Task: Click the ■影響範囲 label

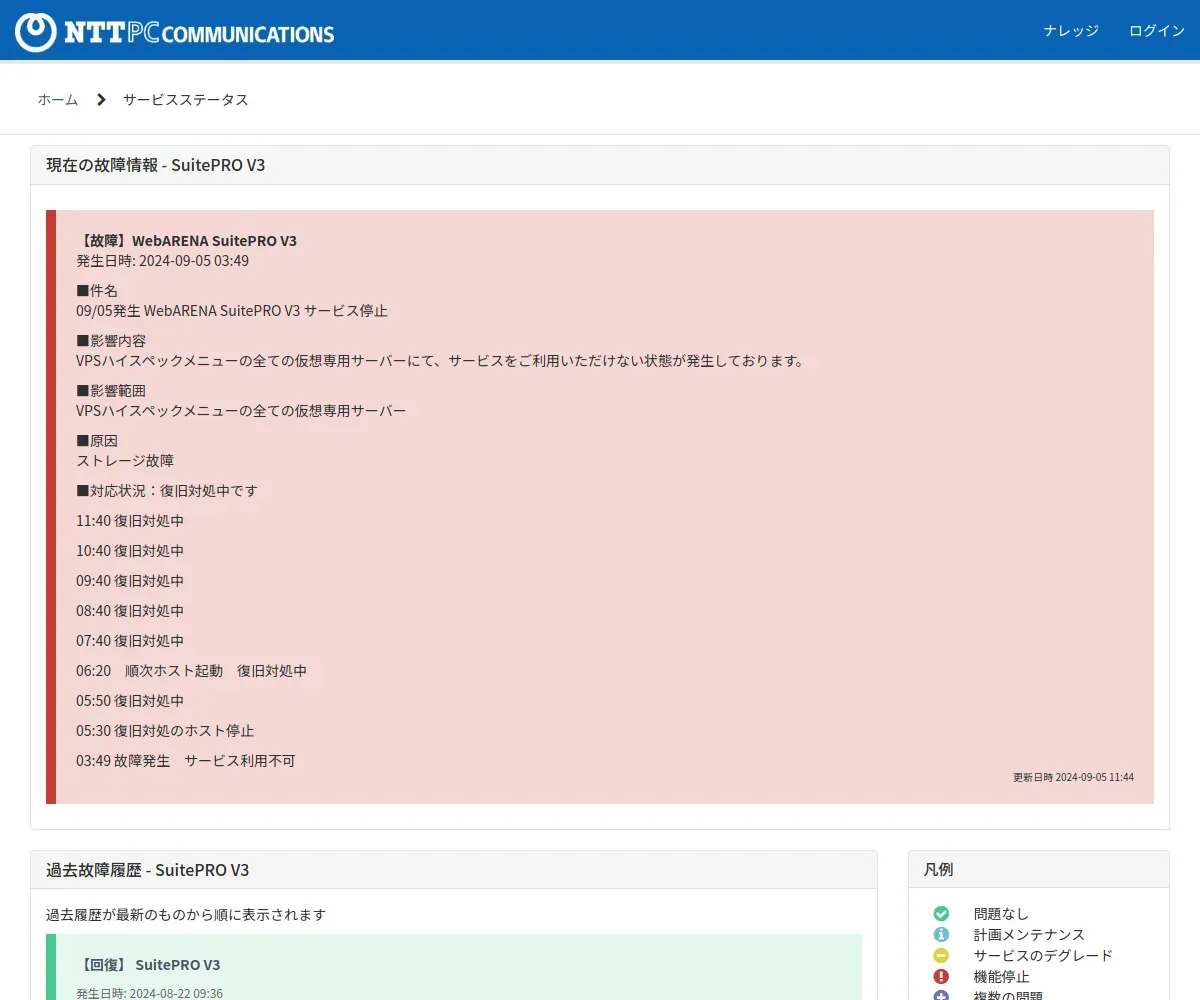Action: (x=111, y=391)
